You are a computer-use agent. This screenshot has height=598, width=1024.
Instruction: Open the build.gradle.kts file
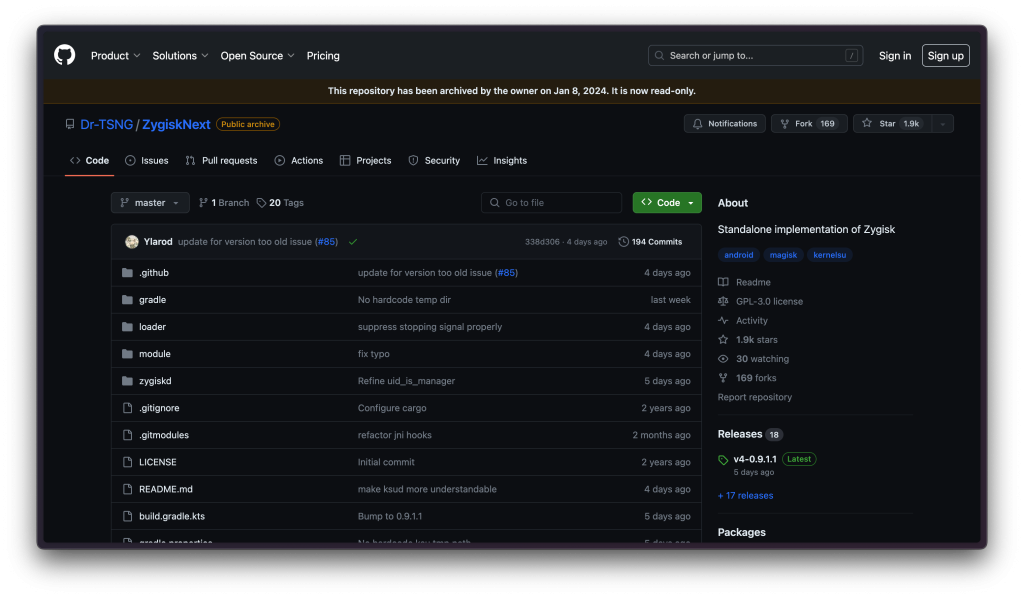[172, 516]
